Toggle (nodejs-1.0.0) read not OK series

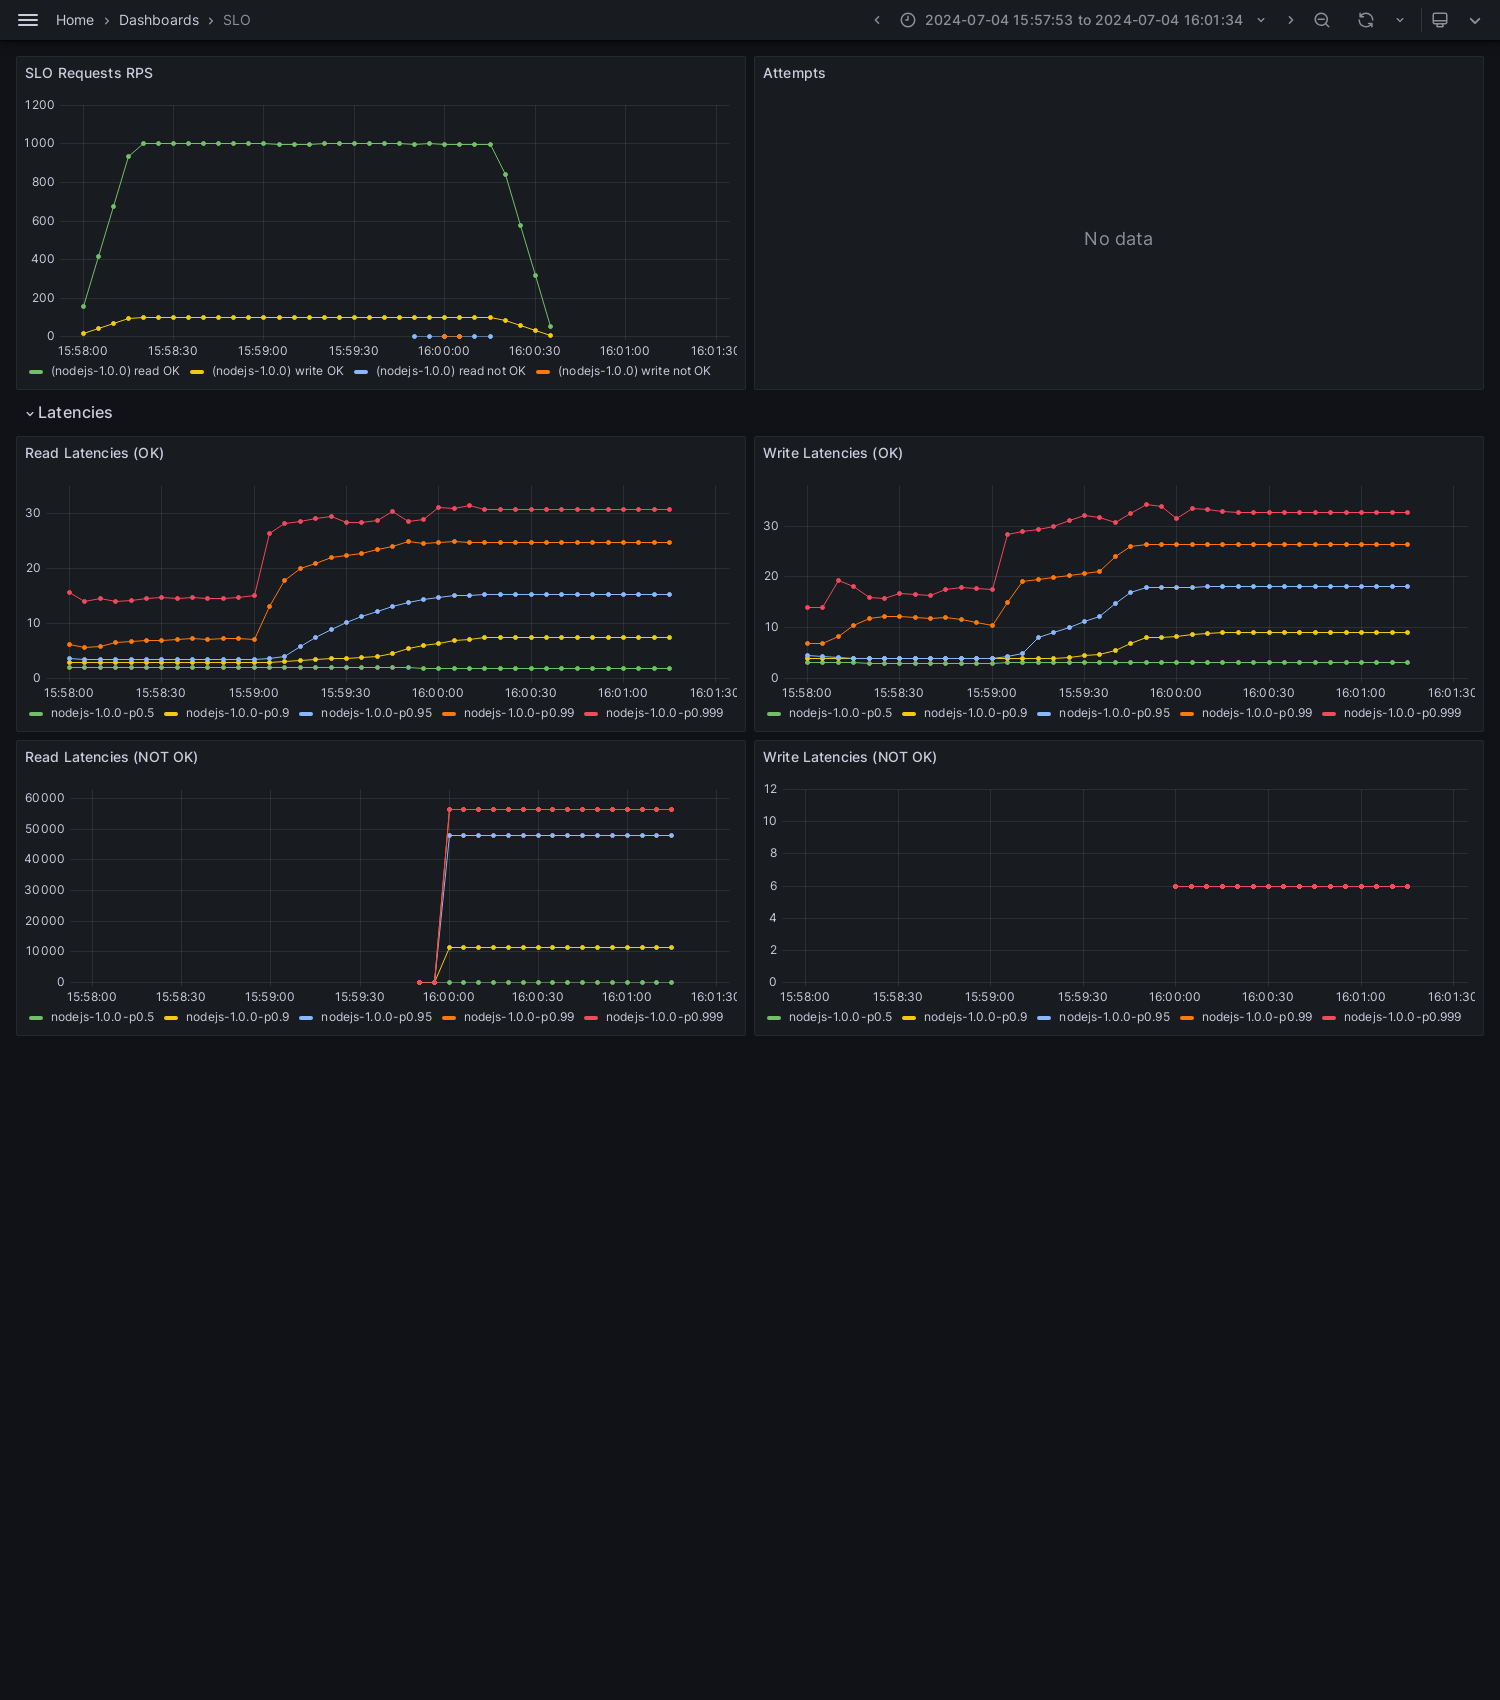pyautogui.click(x=450, y=371)
